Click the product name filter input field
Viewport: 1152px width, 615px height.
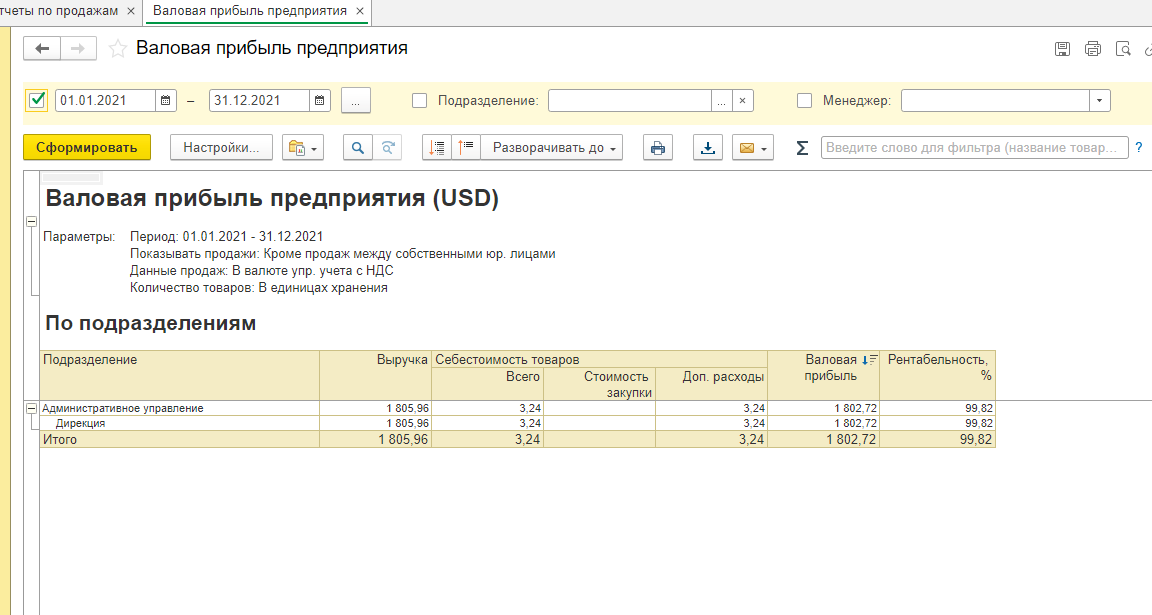974,148
